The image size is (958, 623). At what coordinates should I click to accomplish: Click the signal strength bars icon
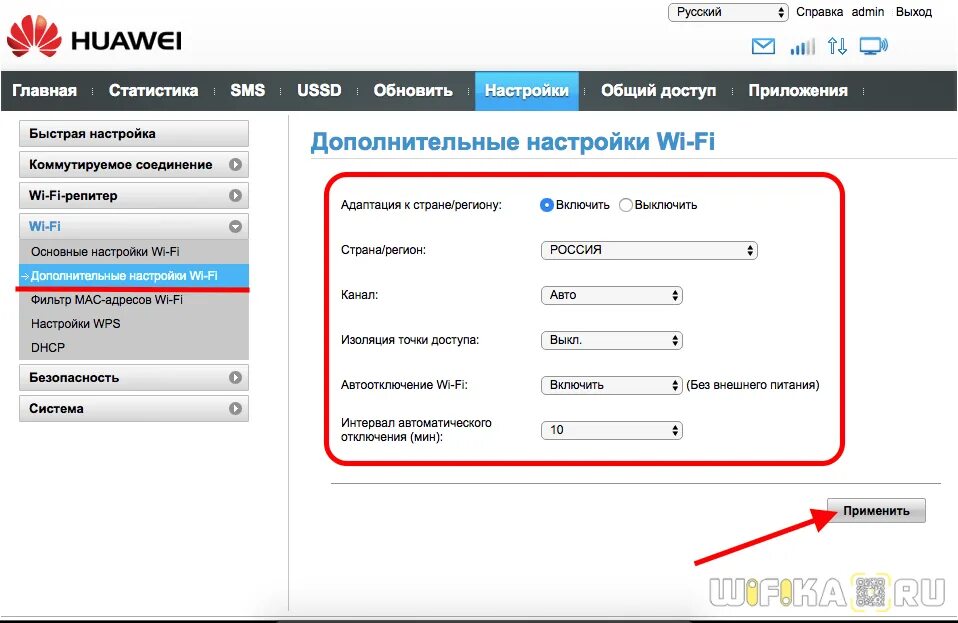(801, 46)
